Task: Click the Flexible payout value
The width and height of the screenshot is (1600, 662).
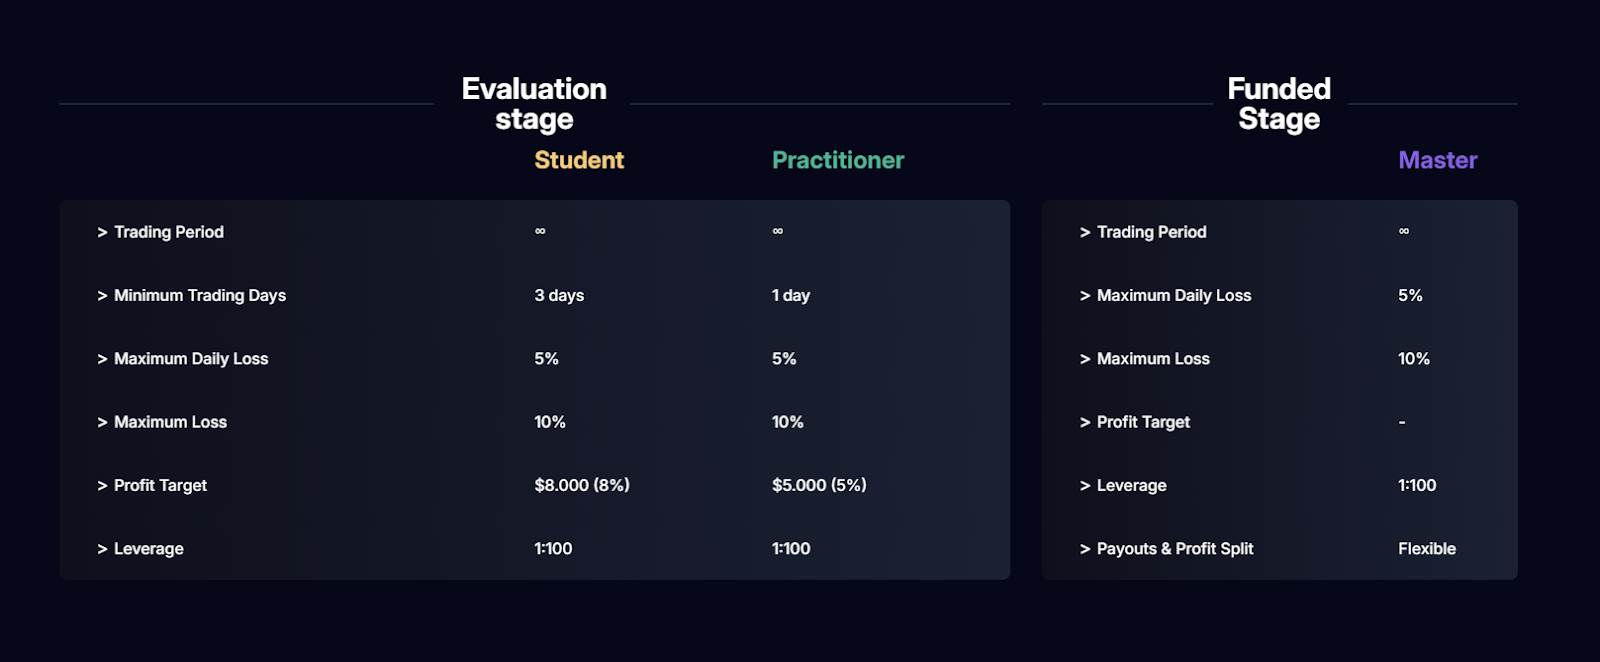Action: pyautogui.click(x=1426, y=549)
